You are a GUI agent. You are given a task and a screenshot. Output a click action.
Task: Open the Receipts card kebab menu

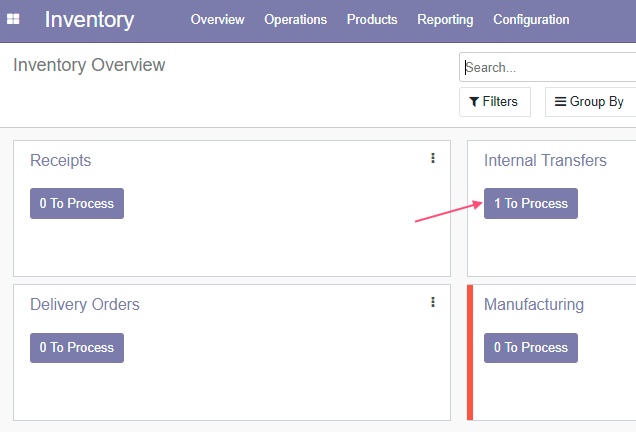[x=433, y=158]
